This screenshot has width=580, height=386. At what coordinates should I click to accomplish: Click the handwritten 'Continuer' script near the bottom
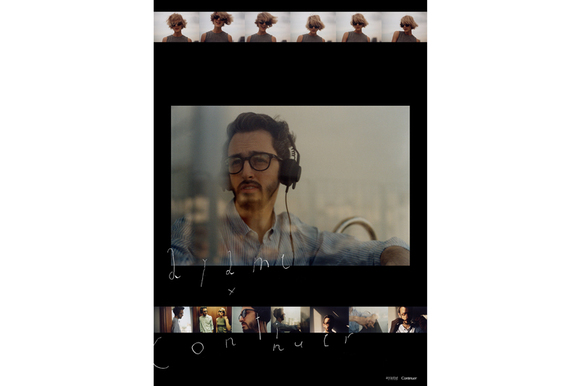coord(254,349)
